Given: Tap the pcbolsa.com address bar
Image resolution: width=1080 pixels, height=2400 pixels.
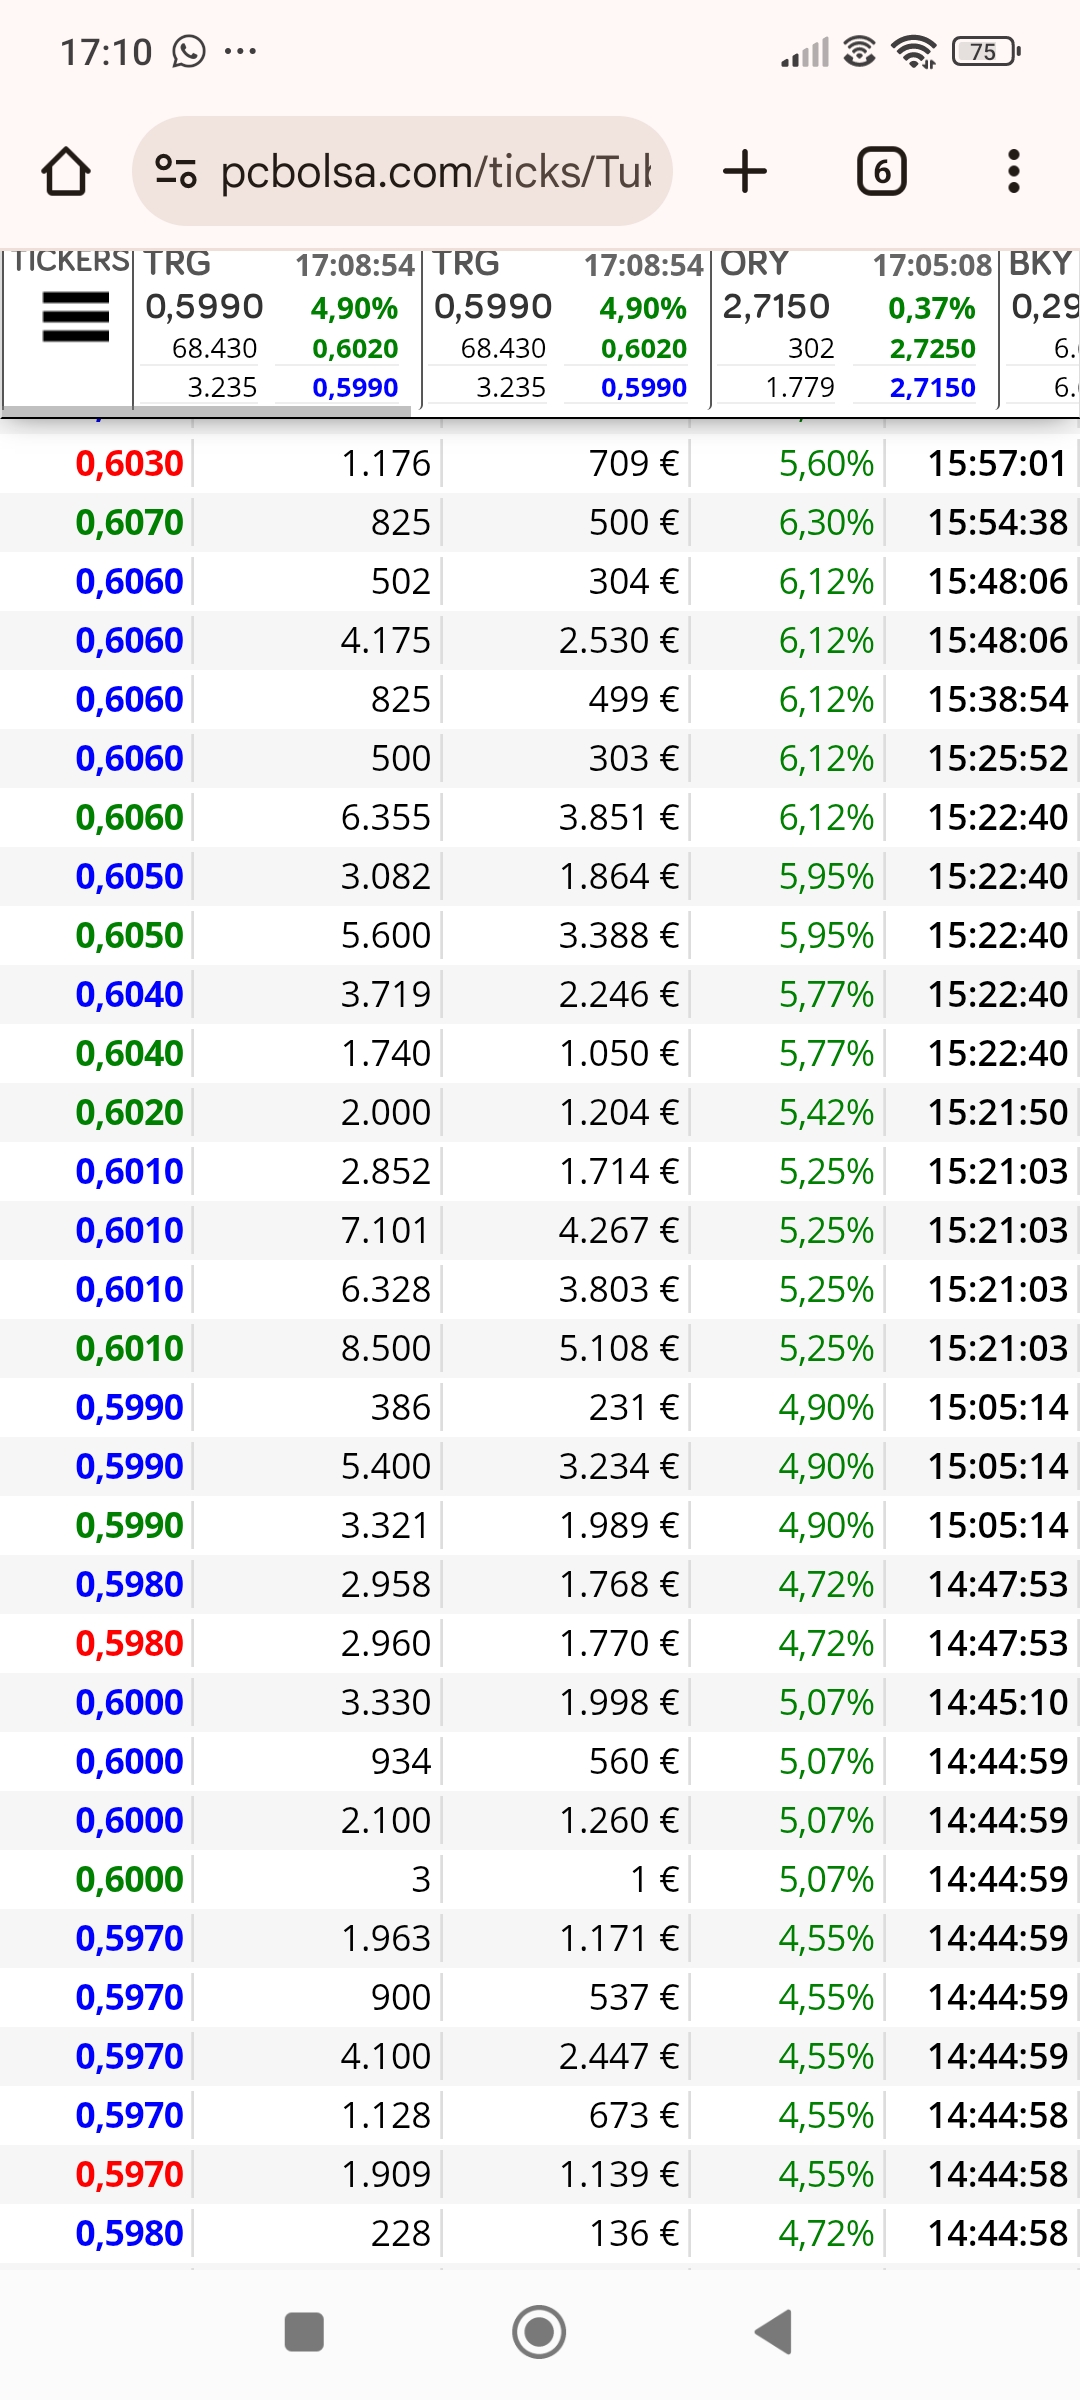Looking at the screenshot, I should pyautogui.click(x=402, y=171).
